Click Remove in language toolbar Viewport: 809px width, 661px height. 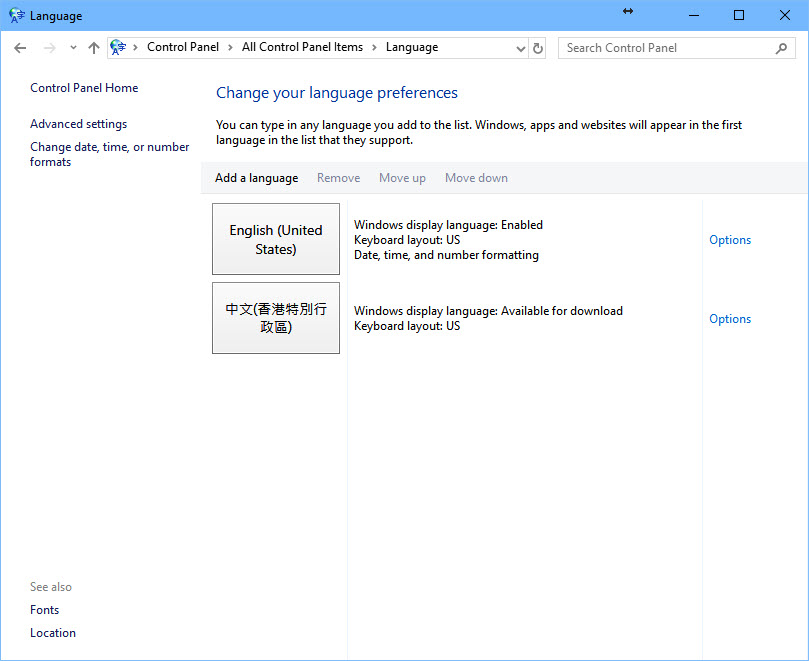[338, 178]
